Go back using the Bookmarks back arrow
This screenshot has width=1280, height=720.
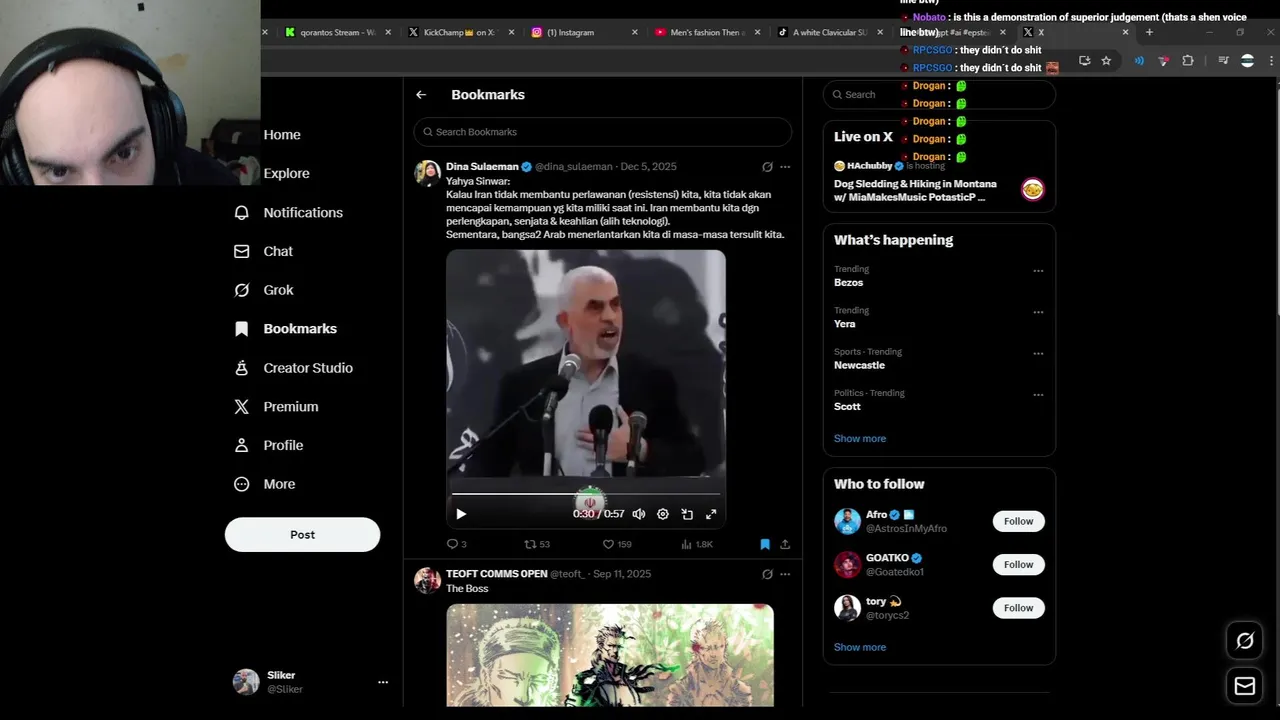[421, 95]
